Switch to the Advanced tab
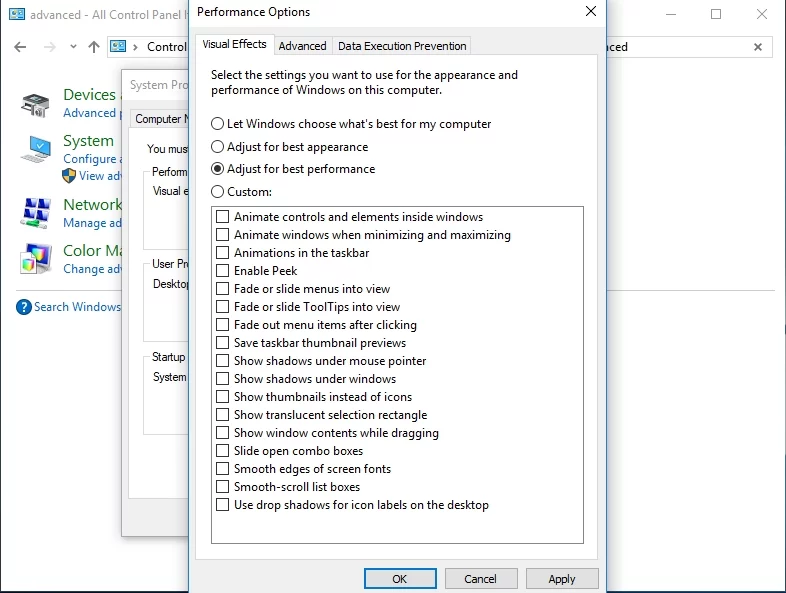This screenshot has height=593, width=786. (x=302, y=46)
